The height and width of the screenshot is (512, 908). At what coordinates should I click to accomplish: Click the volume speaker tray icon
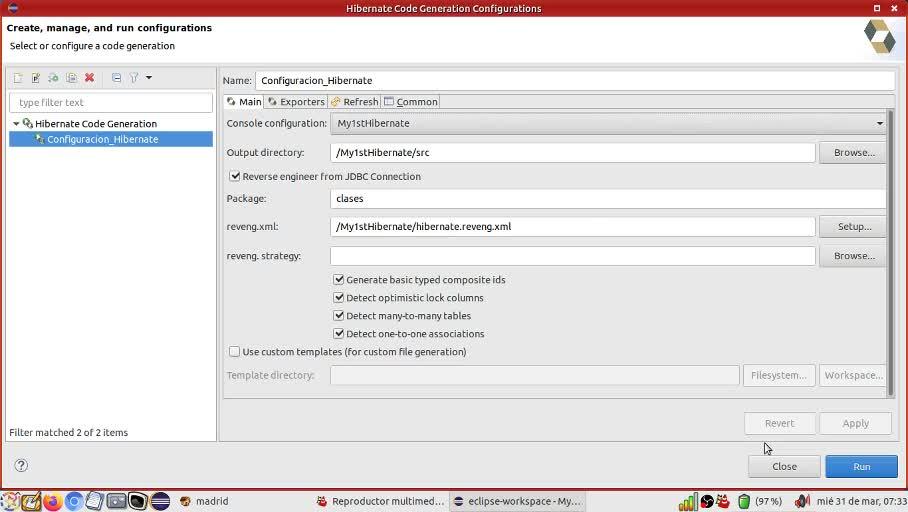[803, 502]
